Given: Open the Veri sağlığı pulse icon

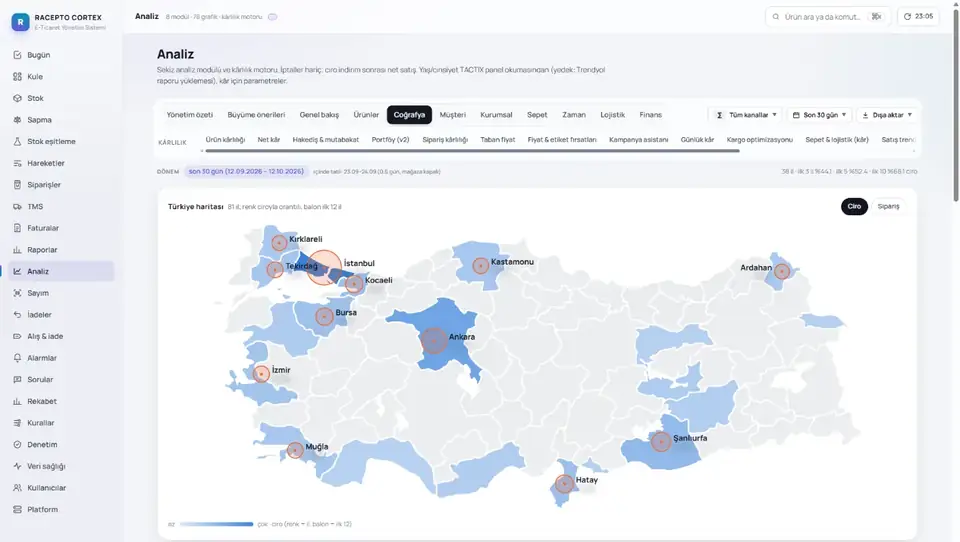Looking at the screenshot, I should coord(17,466).
